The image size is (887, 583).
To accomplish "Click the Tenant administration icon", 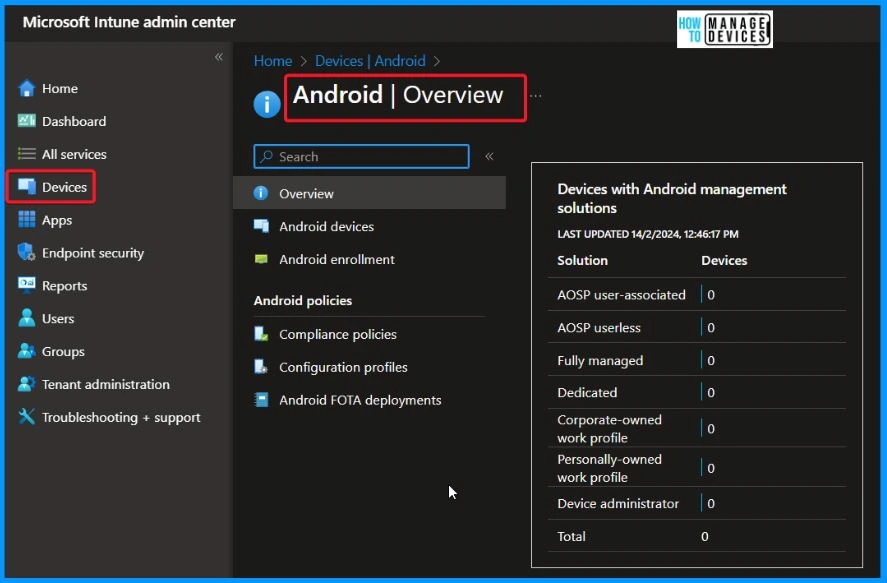I will point(27,384).
